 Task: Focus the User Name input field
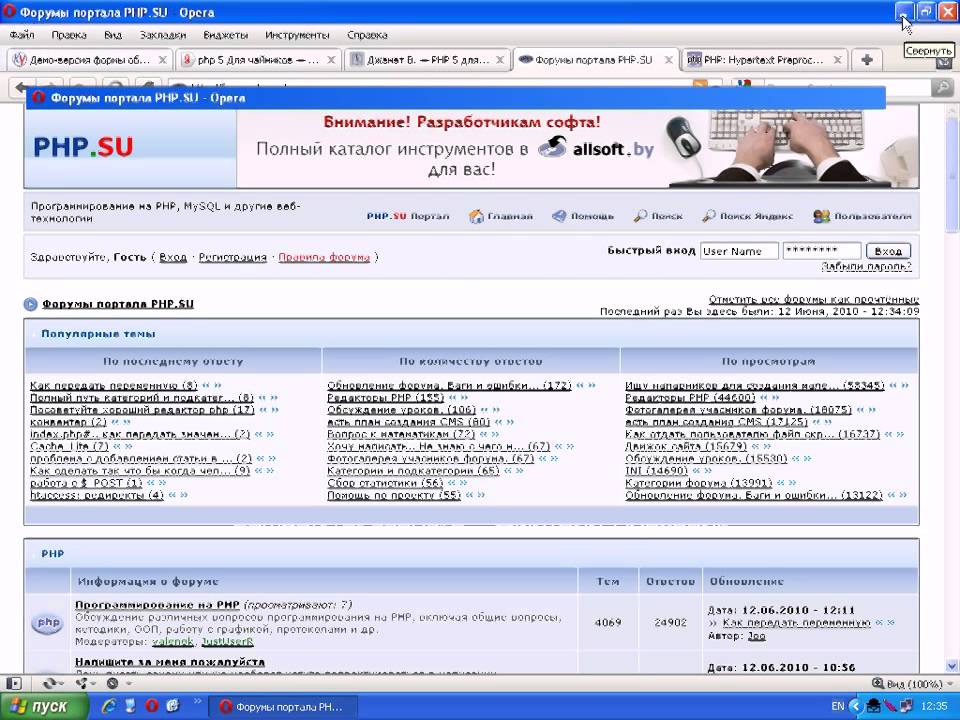(739, 251)
